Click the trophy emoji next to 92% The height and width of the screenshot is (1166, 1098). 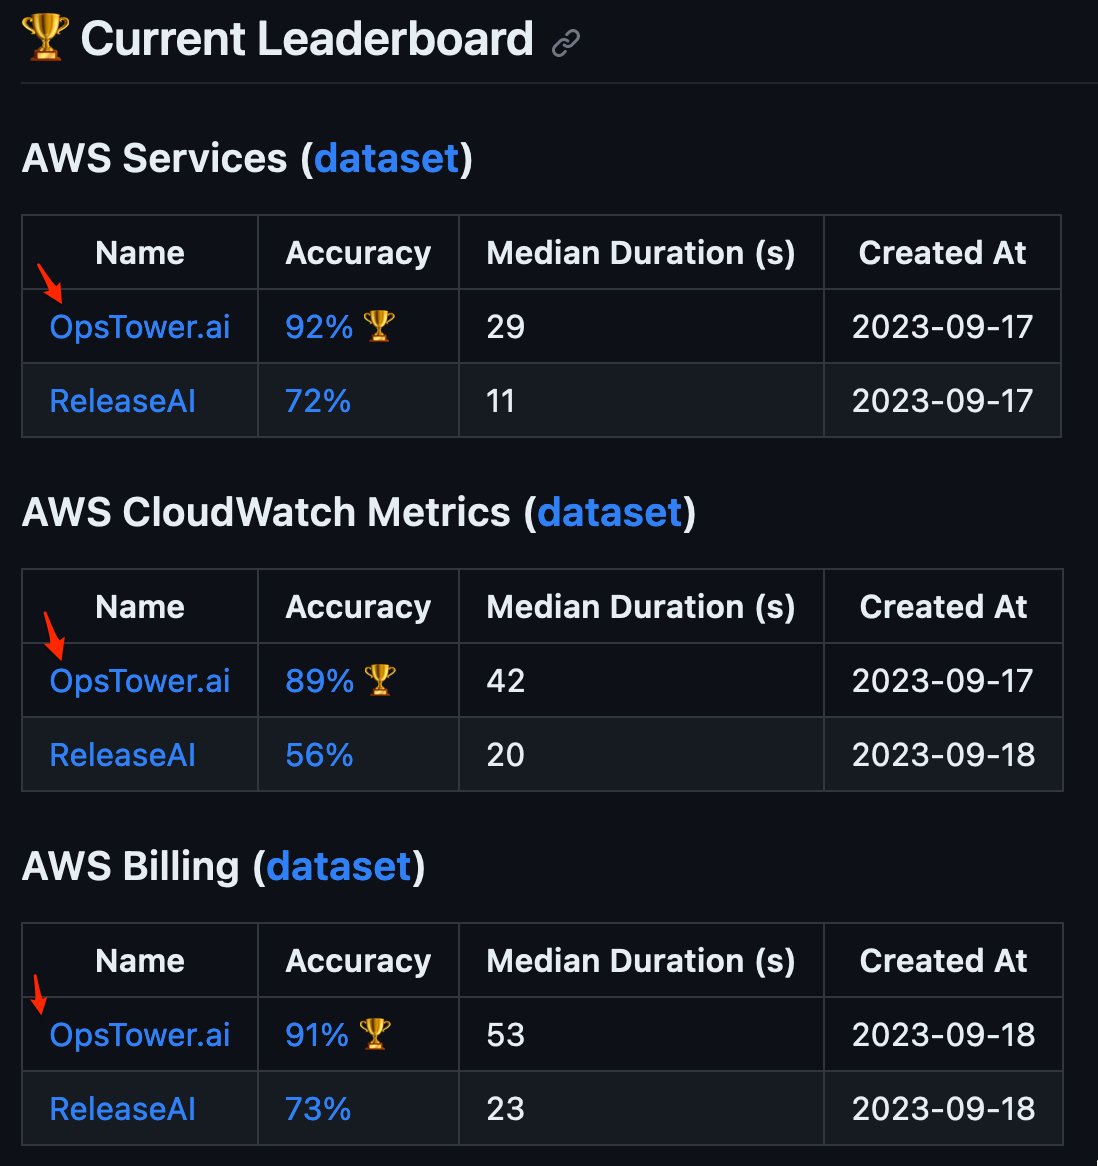point(379,326)
